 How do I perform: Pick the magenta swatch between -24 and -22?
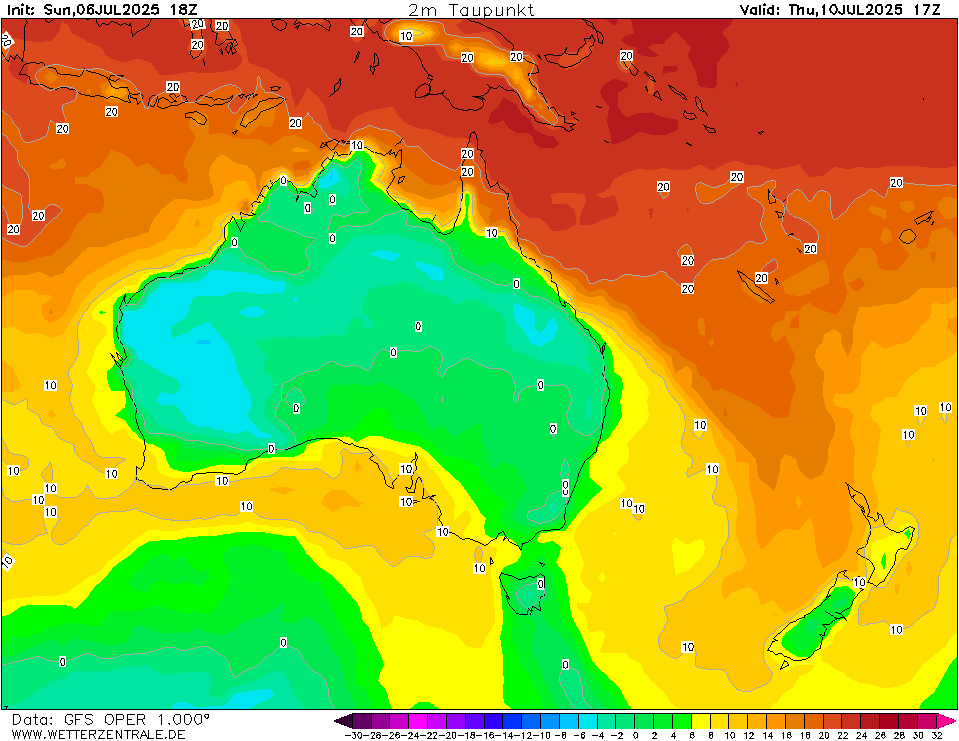click(x=418, y=721)
